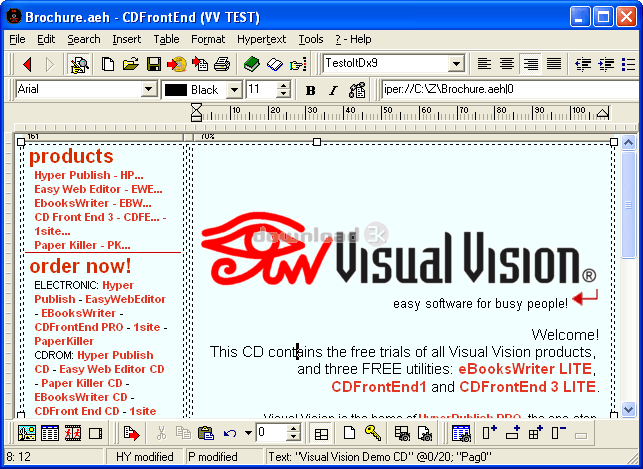Open the Format menu

click(x=208, y=39)
